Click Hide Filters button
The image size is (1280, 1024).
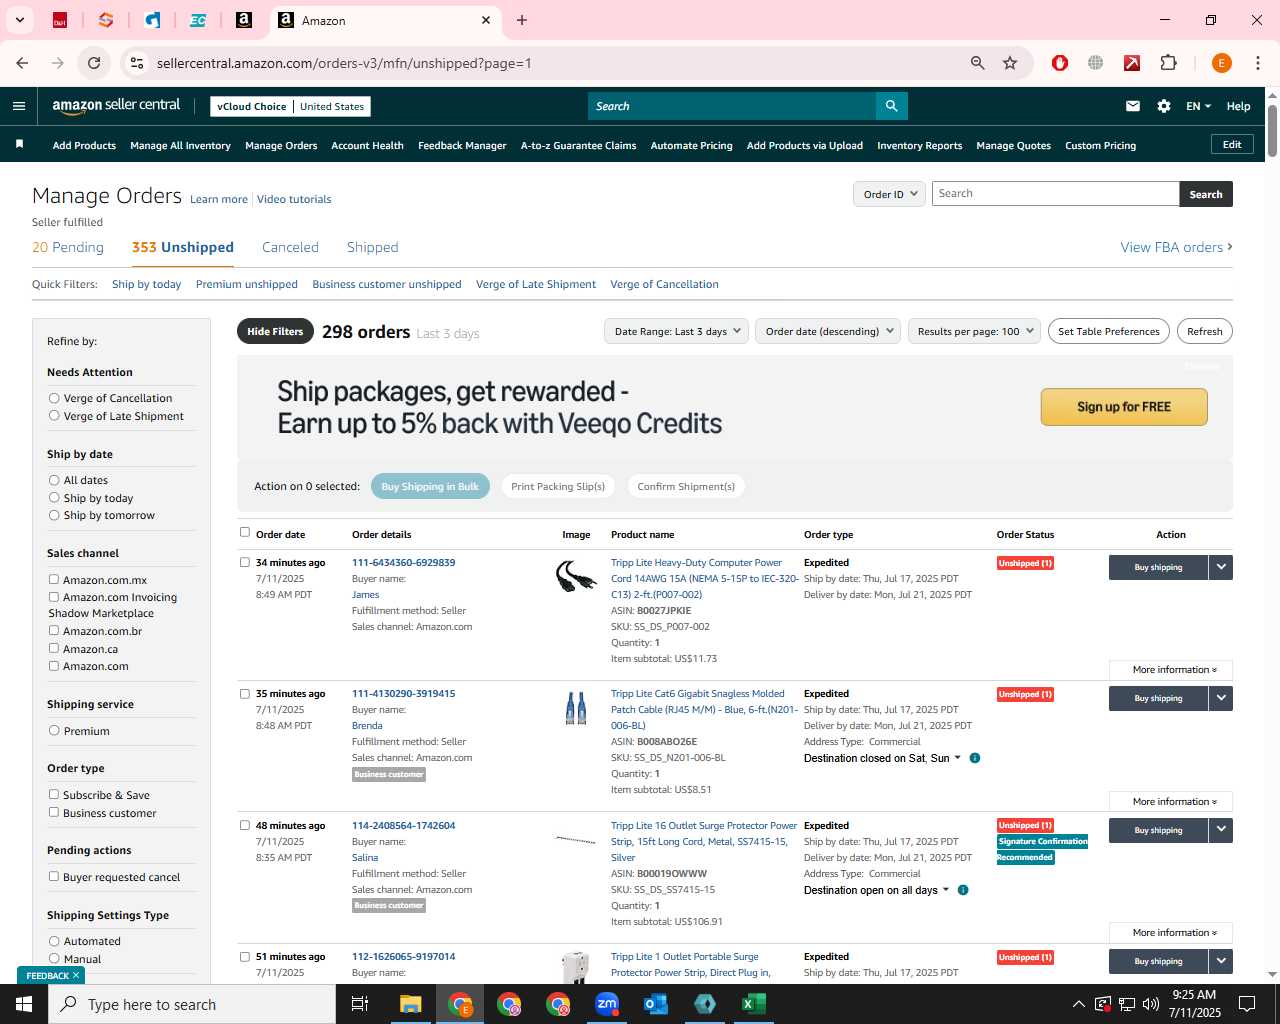[275, 331]
